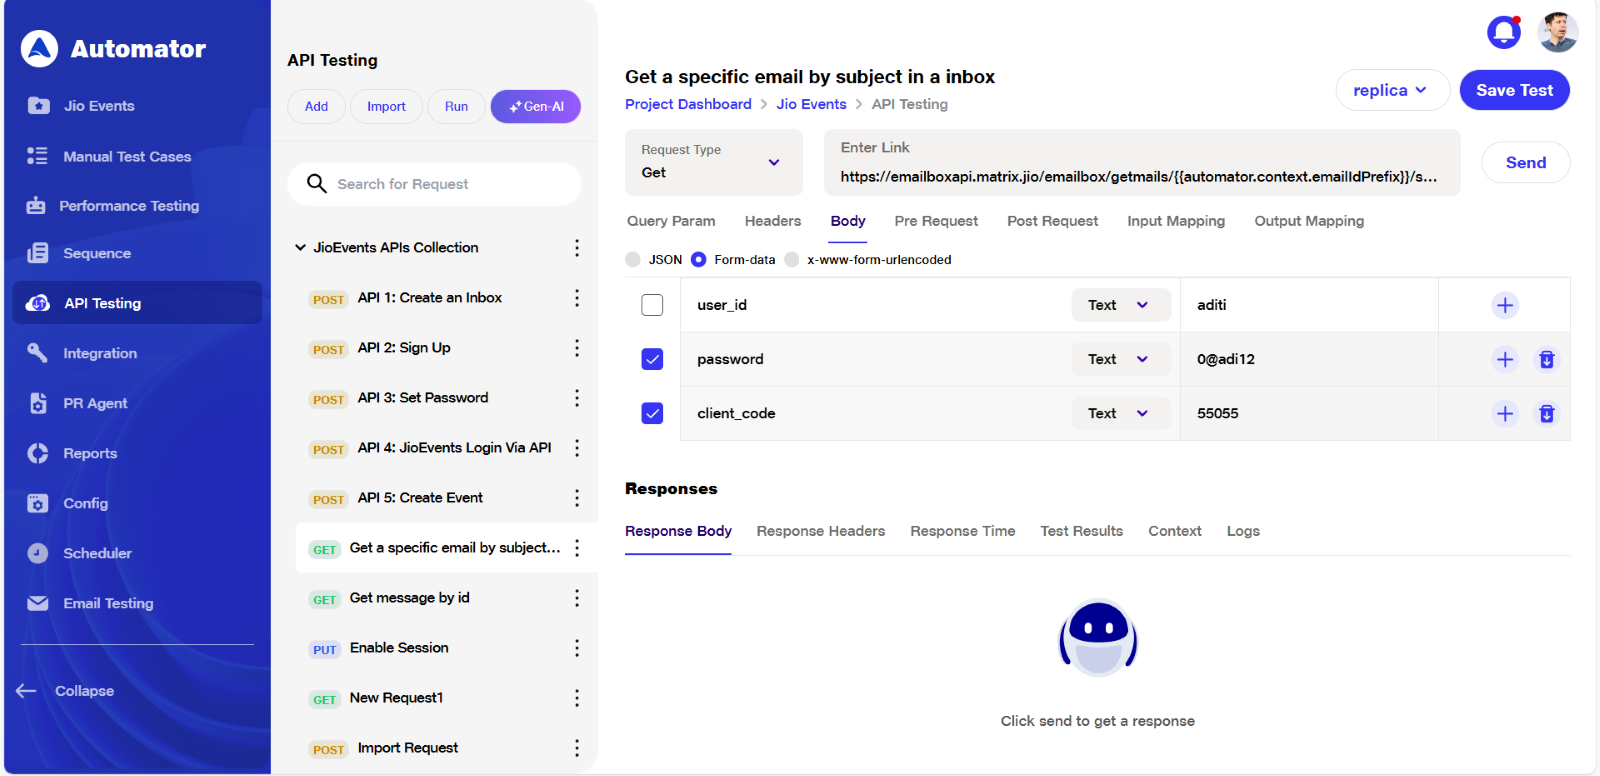Switch to the Headers tab
Viewport: 1600px width, 776px height.
(x=772, y=221)
